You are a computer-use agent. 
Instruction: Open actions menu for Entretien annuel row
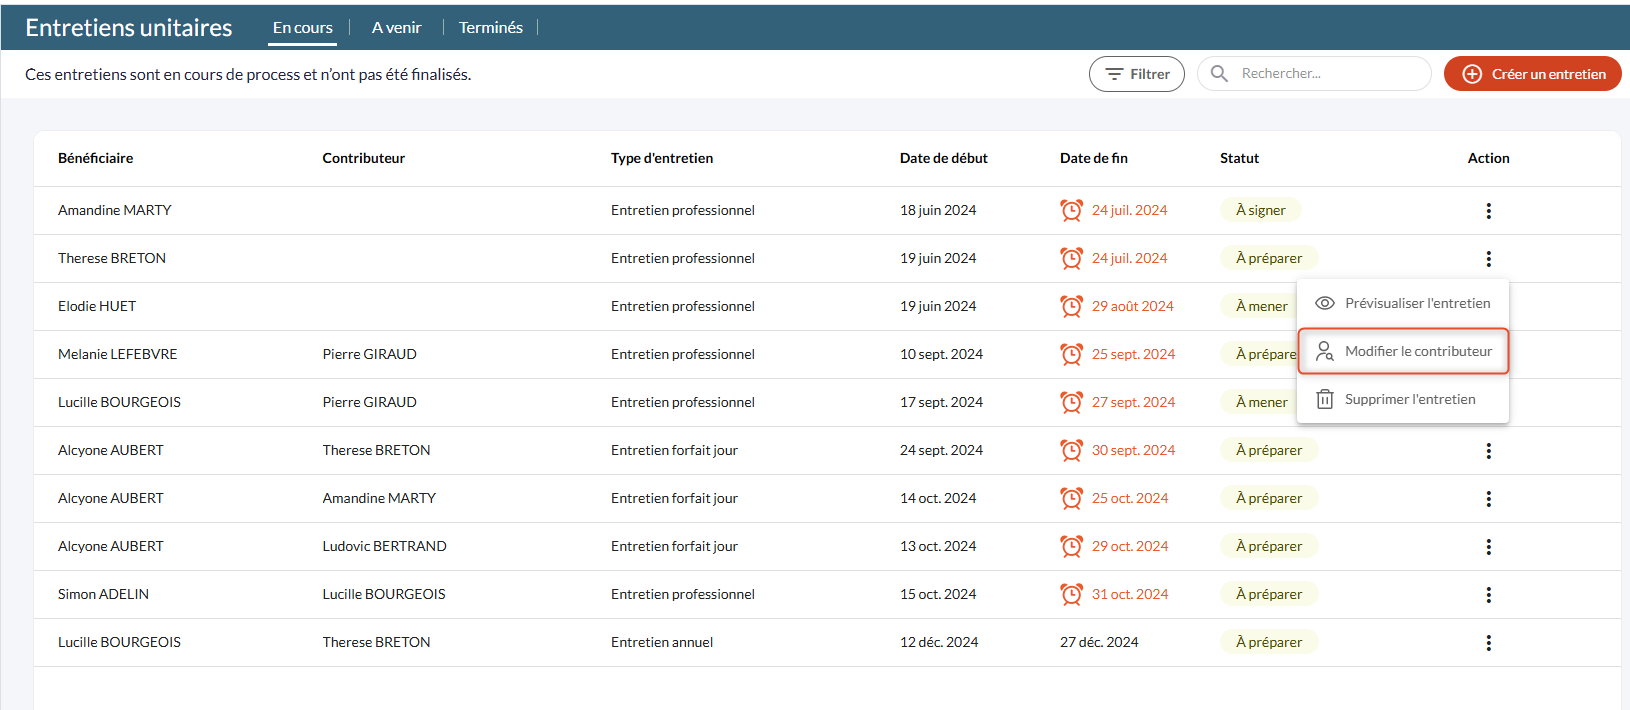(x=1488, y=643)
